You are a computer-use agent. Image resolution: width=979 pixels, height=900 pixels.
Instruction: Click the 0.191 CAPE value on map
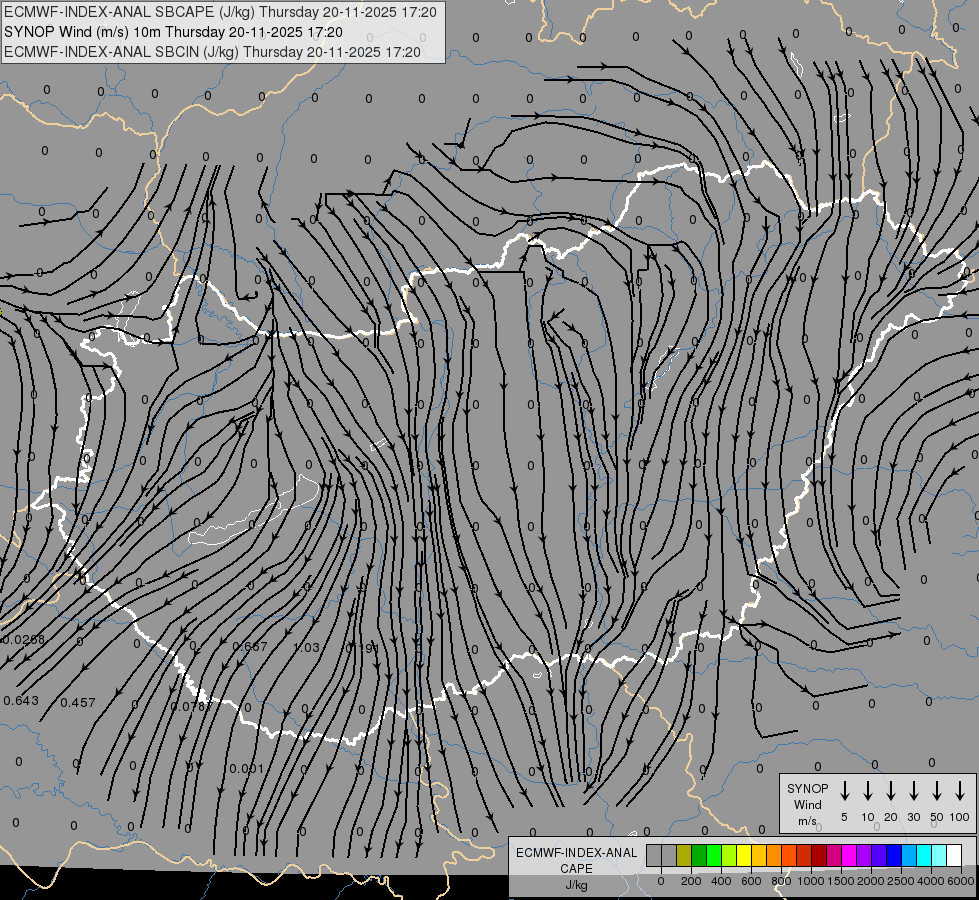click(x=362, y=648)
